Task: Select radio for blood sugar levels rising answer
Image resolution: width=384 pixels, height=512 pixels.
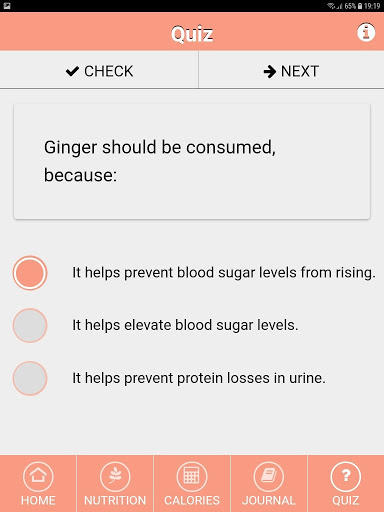Action: 30,273
